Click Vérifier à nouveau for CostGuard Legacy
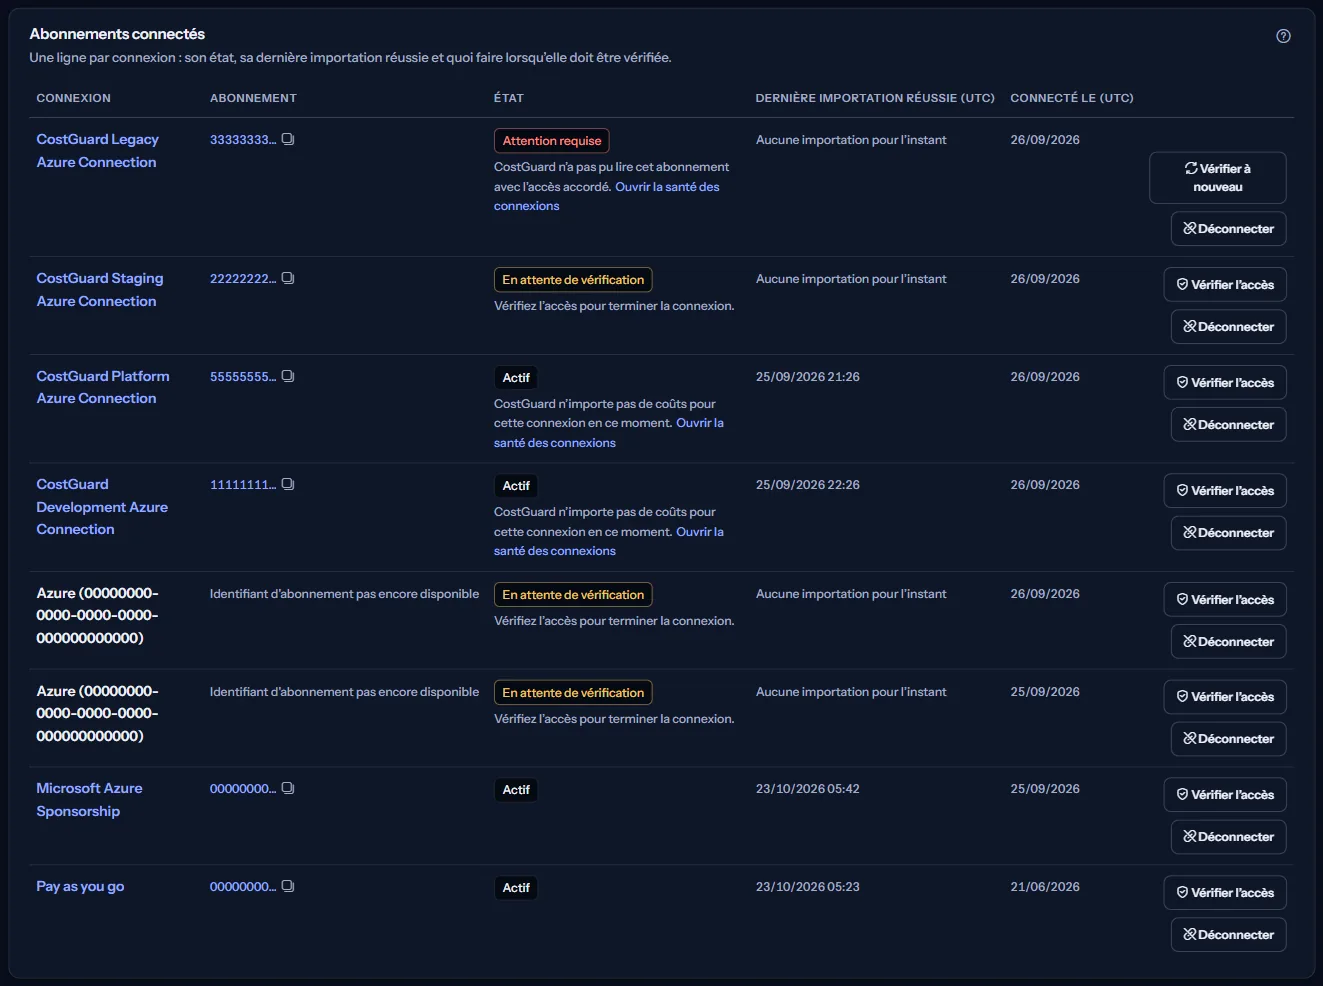The height and width of the screenshot is (986, 1323). pyautogui.click(x=1217, y=178)
